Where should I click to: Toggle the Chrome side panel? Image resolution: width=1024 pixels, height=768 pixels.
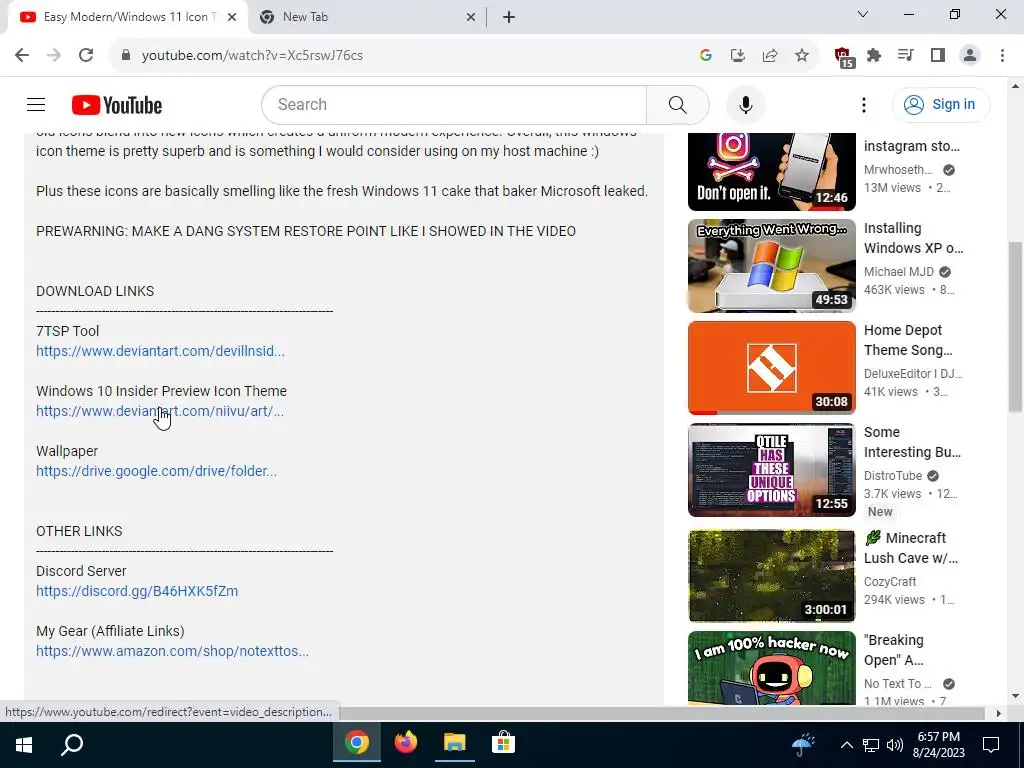point(938,56)
